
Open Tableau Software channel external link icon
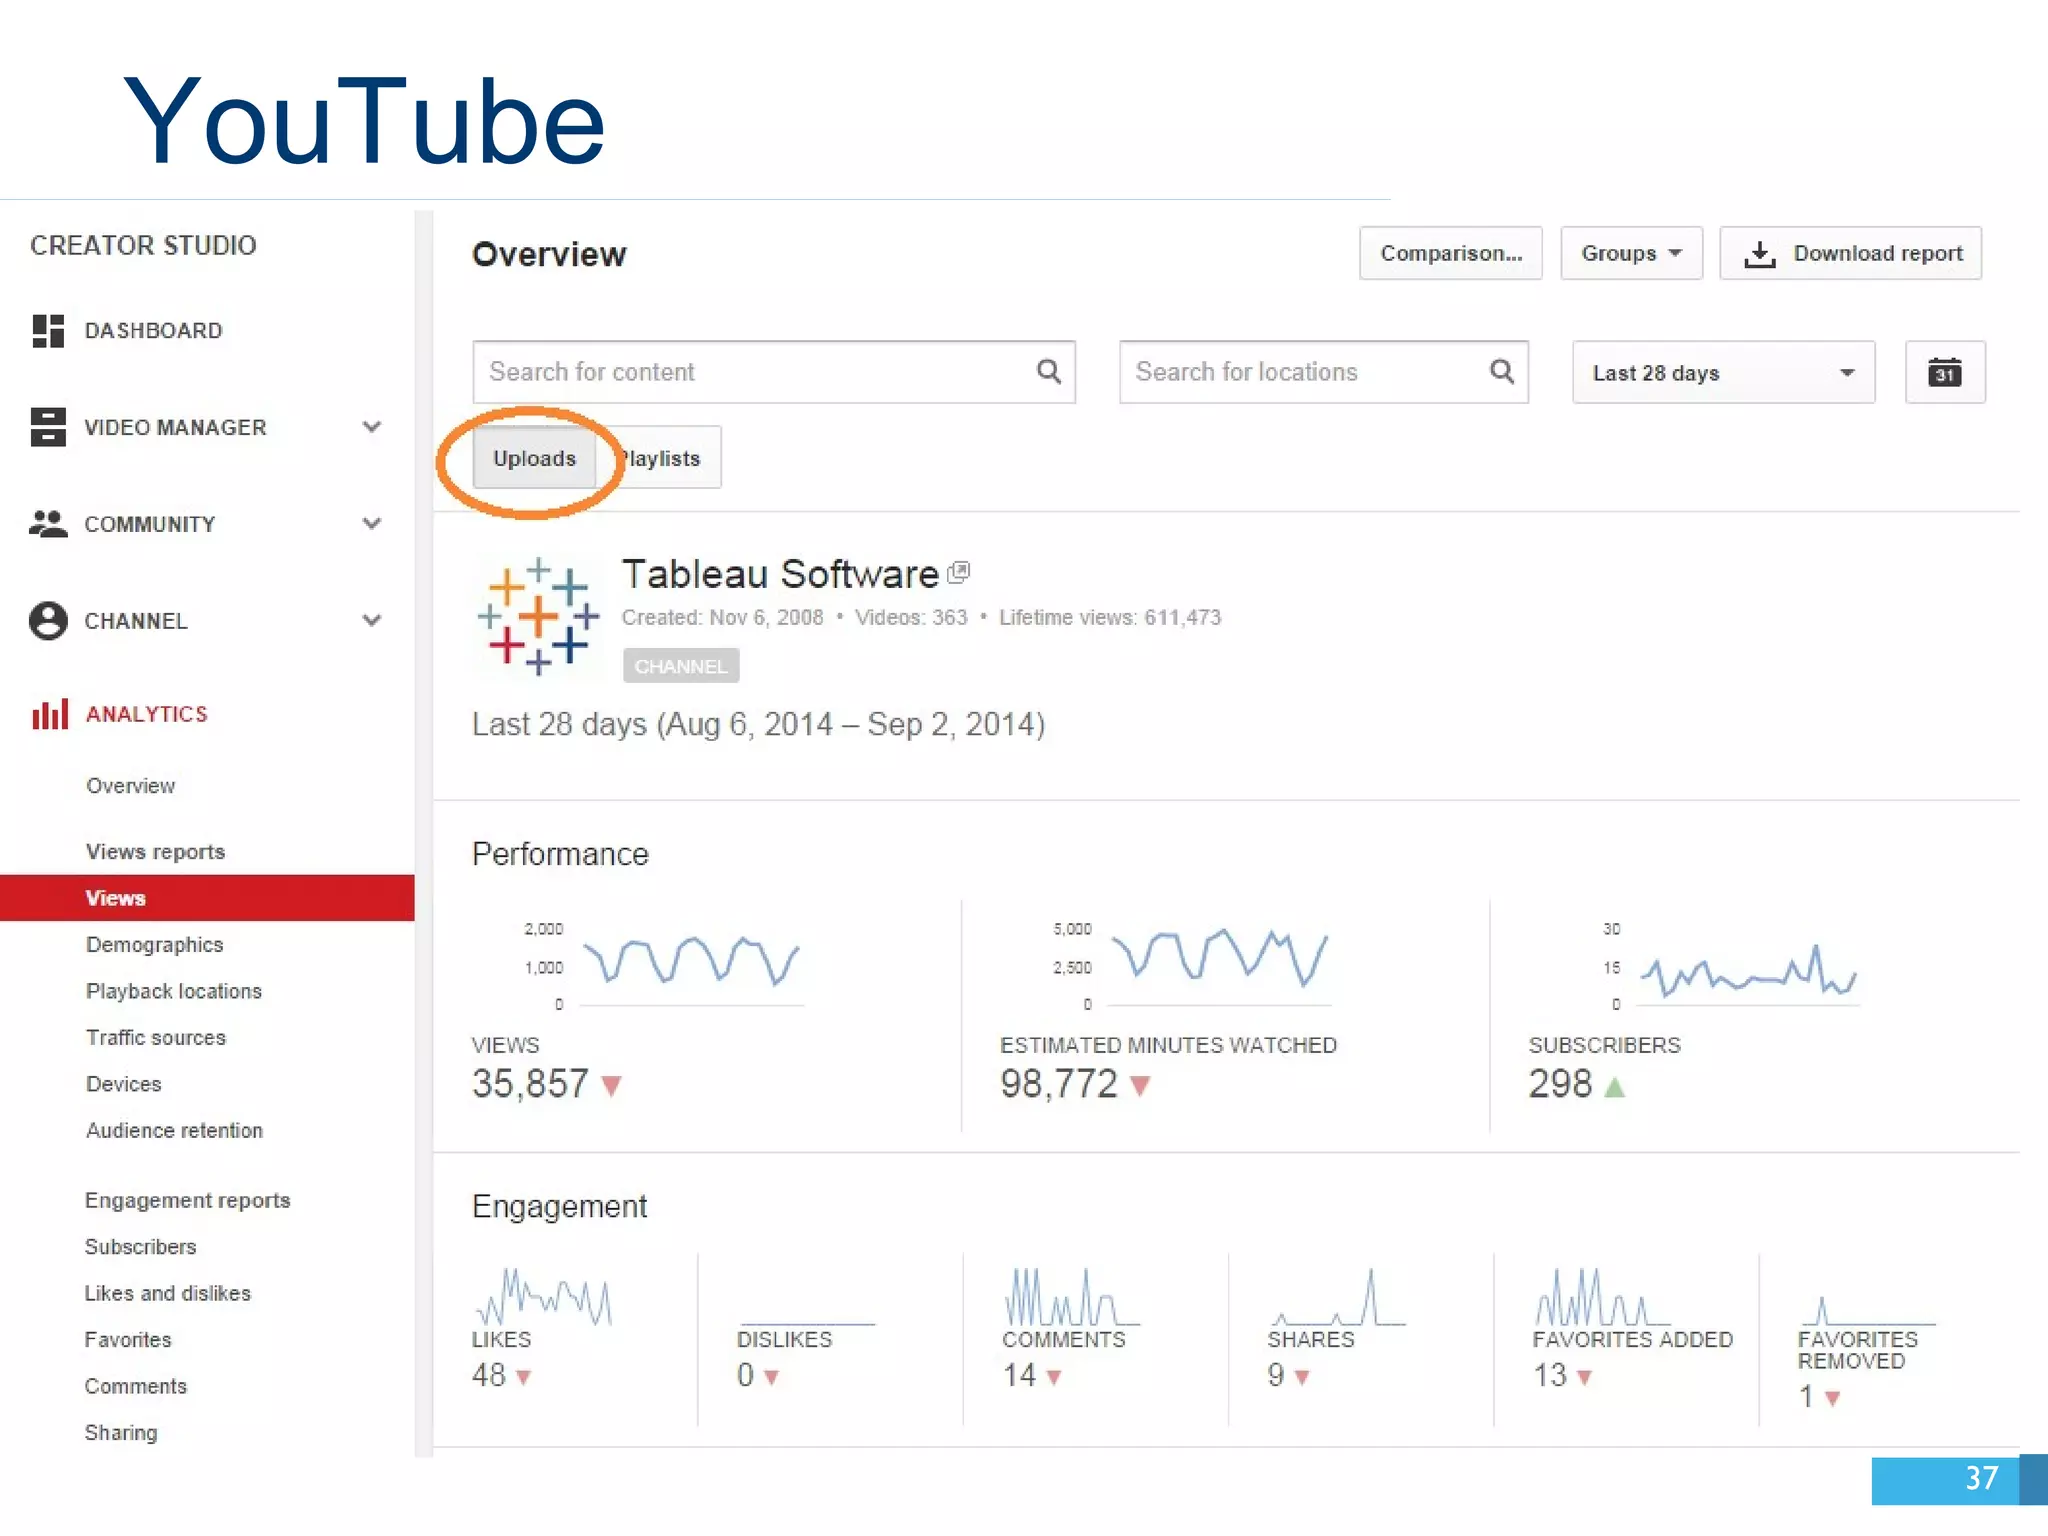[959, 572]
